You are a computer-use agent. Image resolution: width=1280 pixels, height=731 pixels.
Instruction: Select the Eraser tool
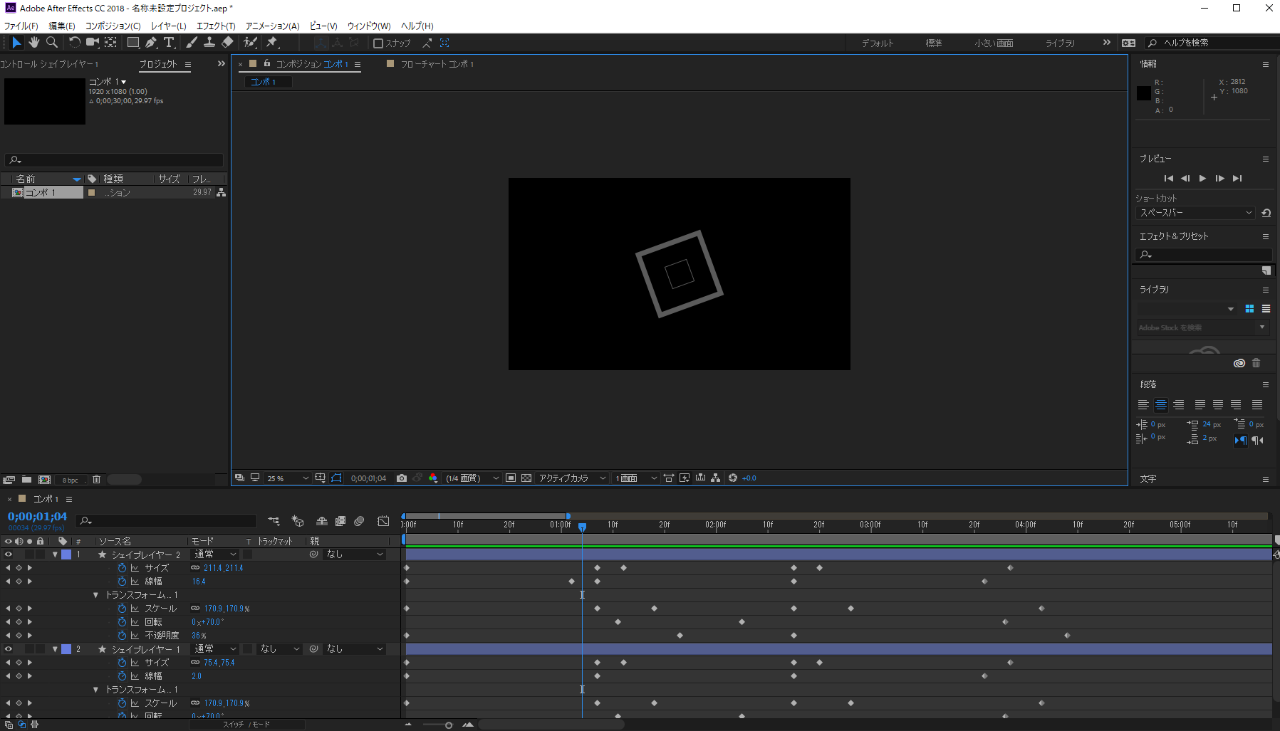227,43
